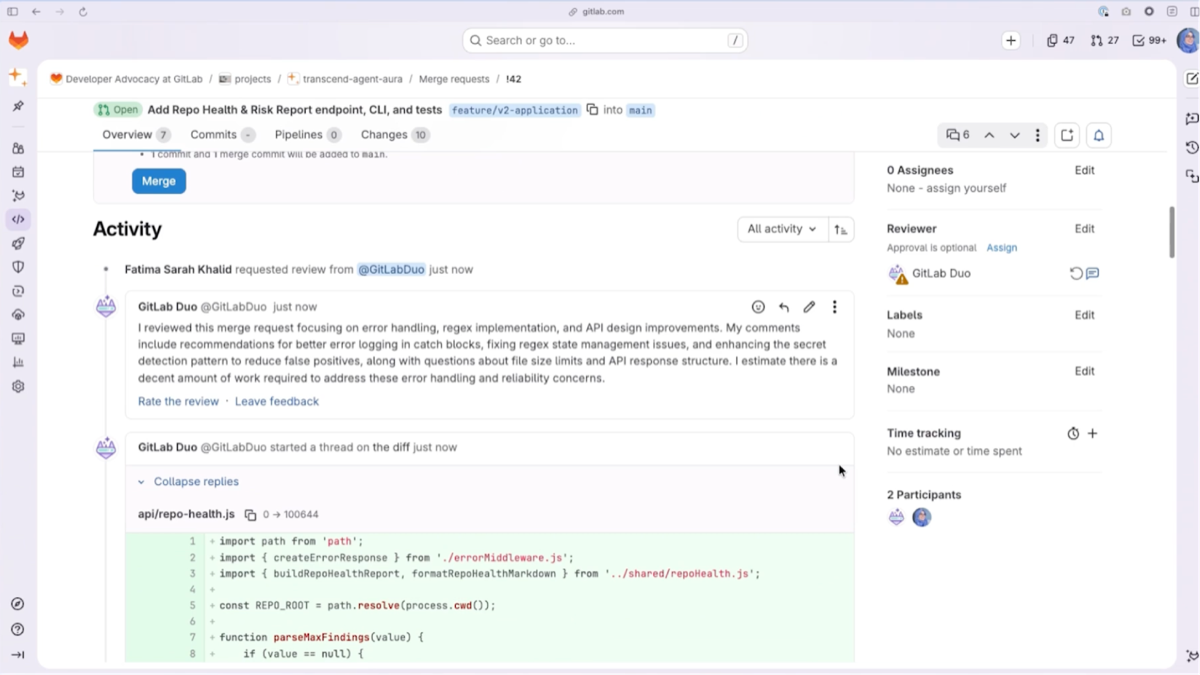
Task: Edit the Reviewer section
Action: [x=1085, y=229]
